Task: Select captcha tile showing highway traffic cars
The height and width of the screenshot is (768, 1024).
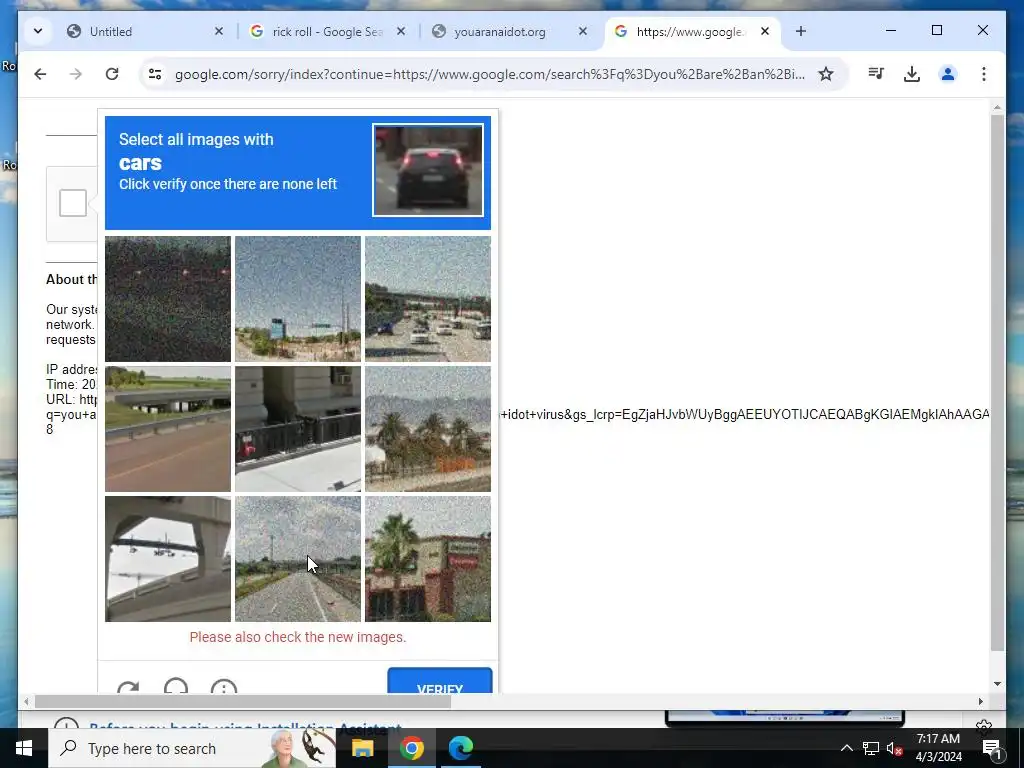Action: 428,298
